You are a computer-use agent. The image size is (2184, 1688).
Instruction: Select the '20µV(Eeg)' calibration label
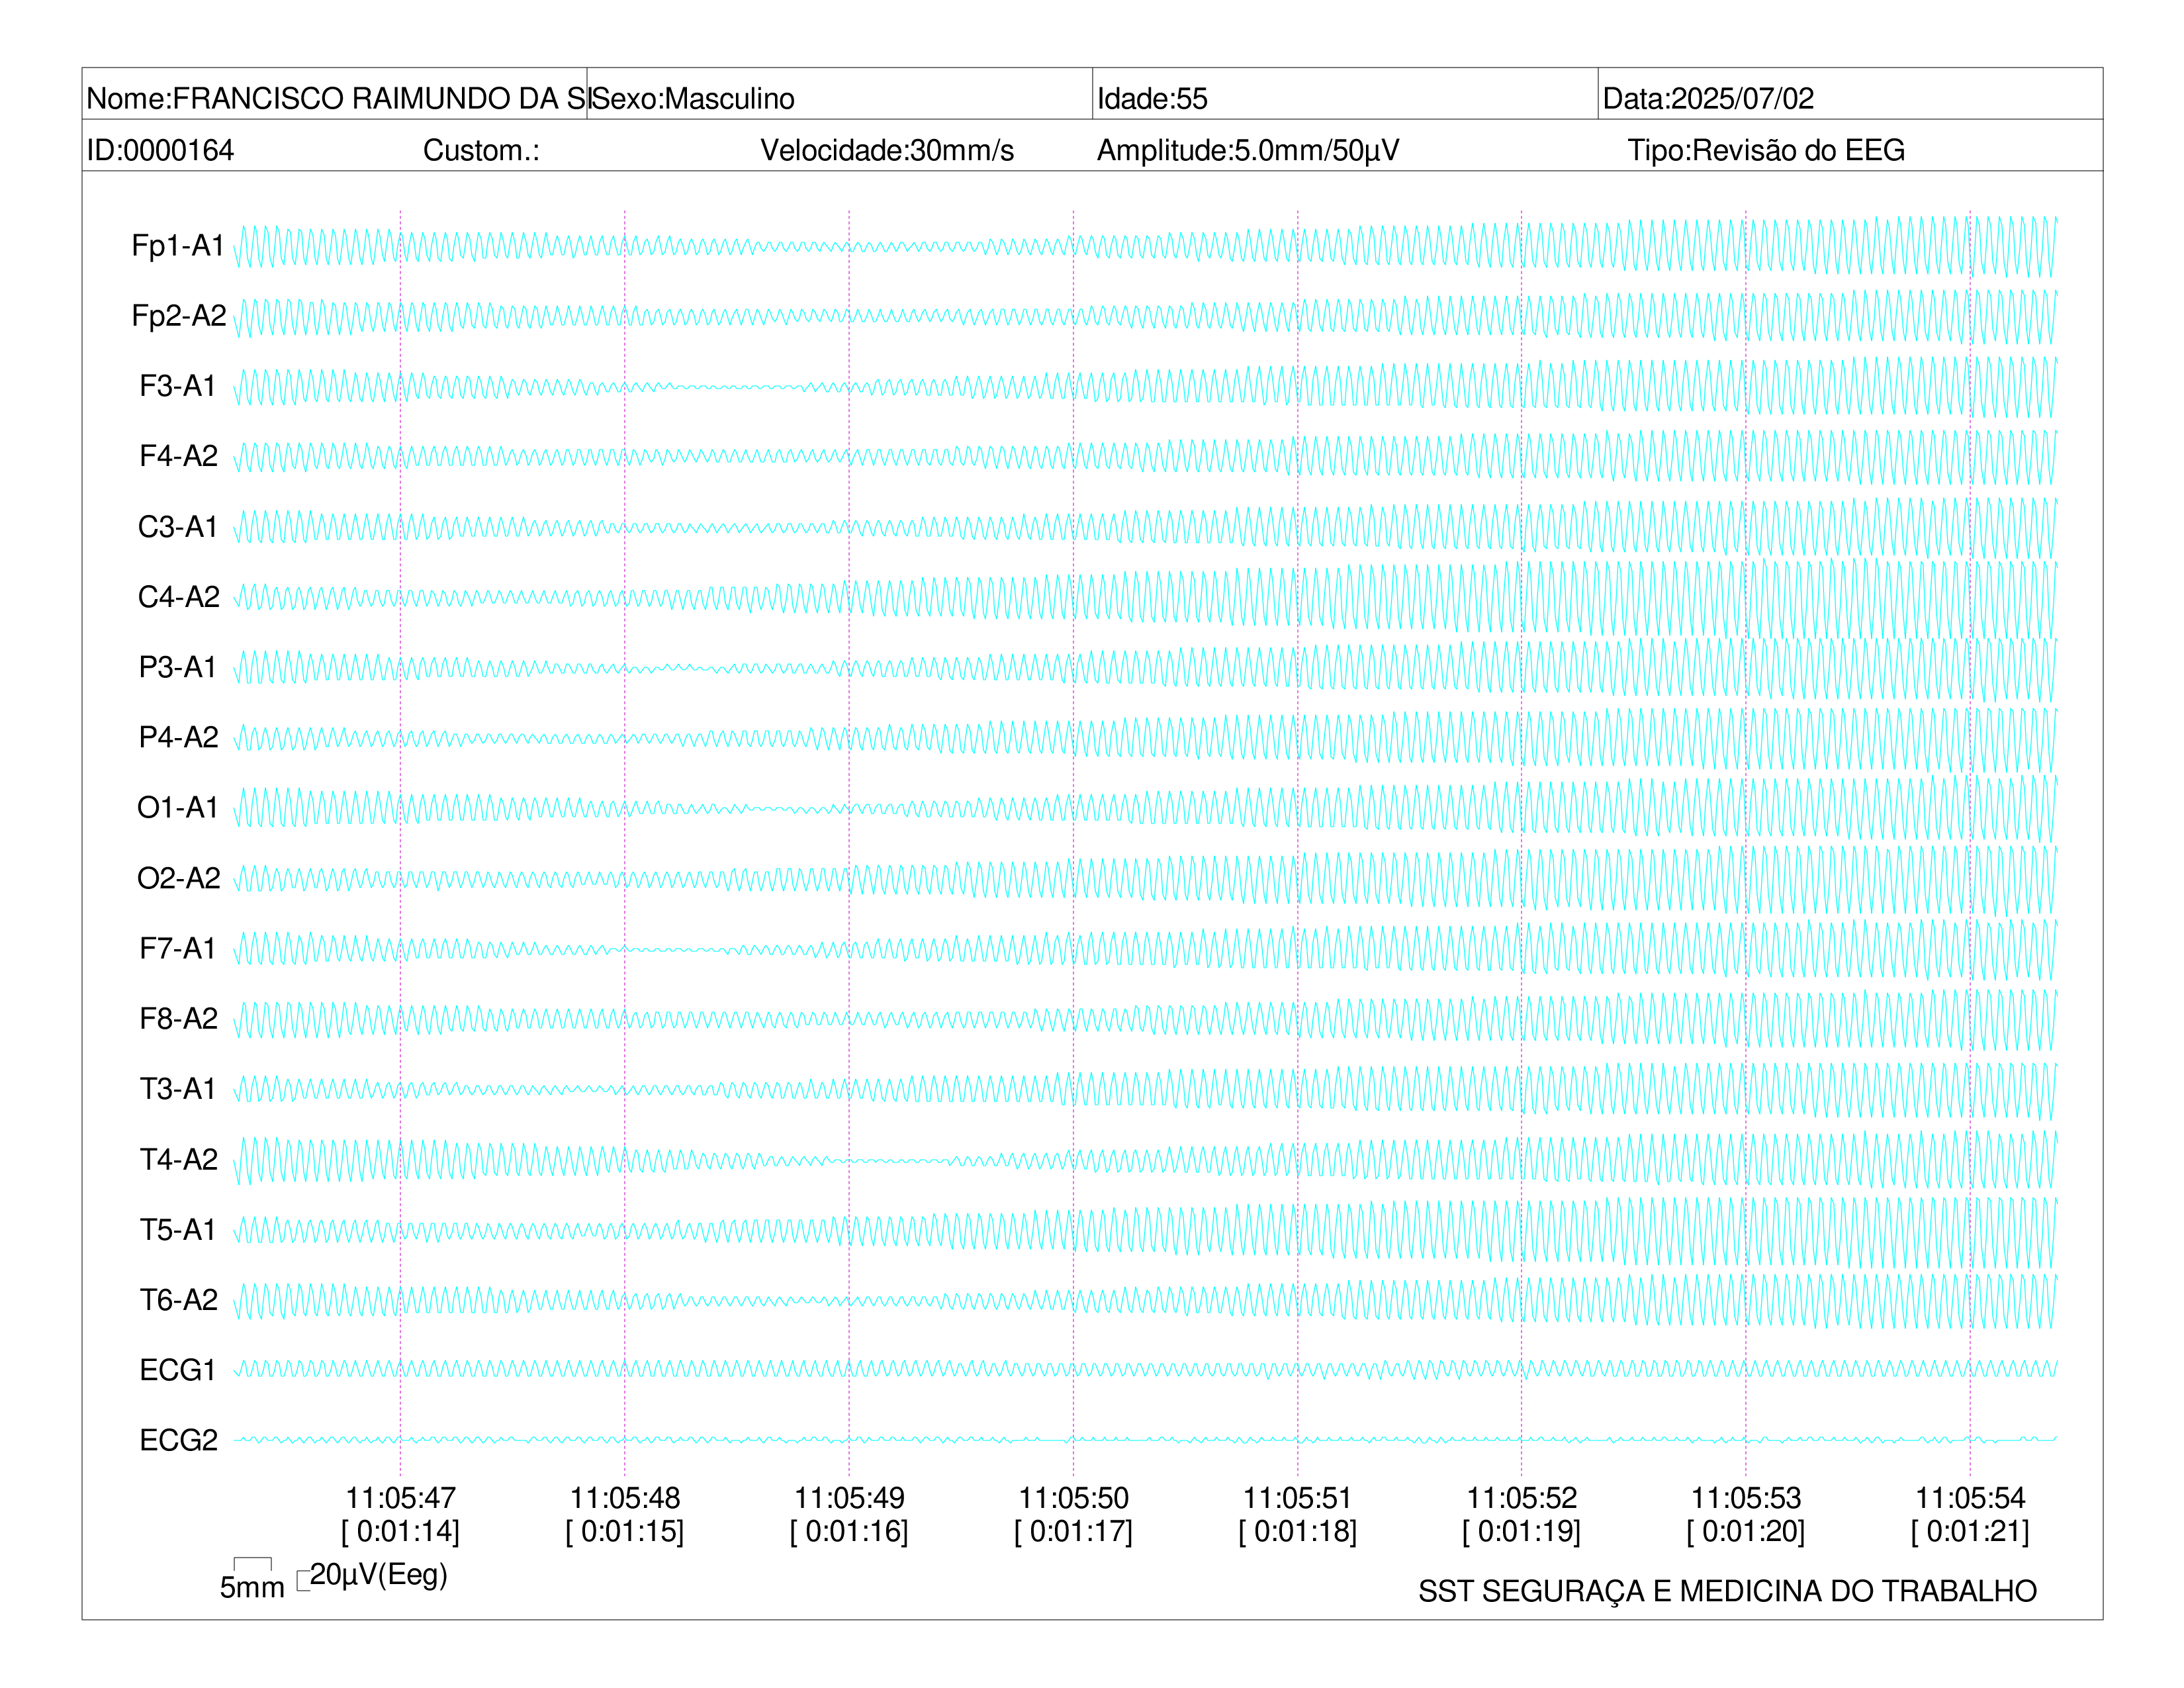tap(378, 1575)
